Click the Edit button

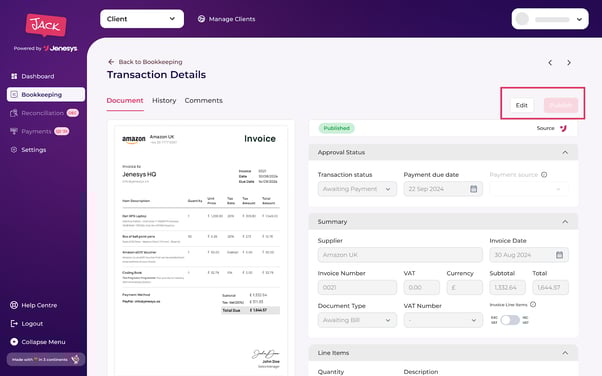(x=521, y=105)
